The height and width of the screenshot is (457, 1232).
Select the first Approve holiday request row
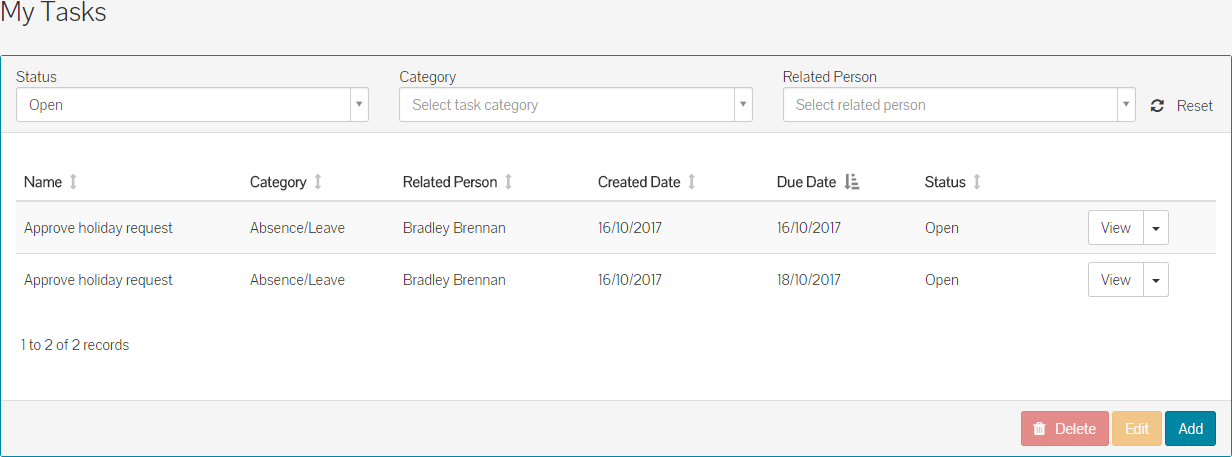[98, 228]
